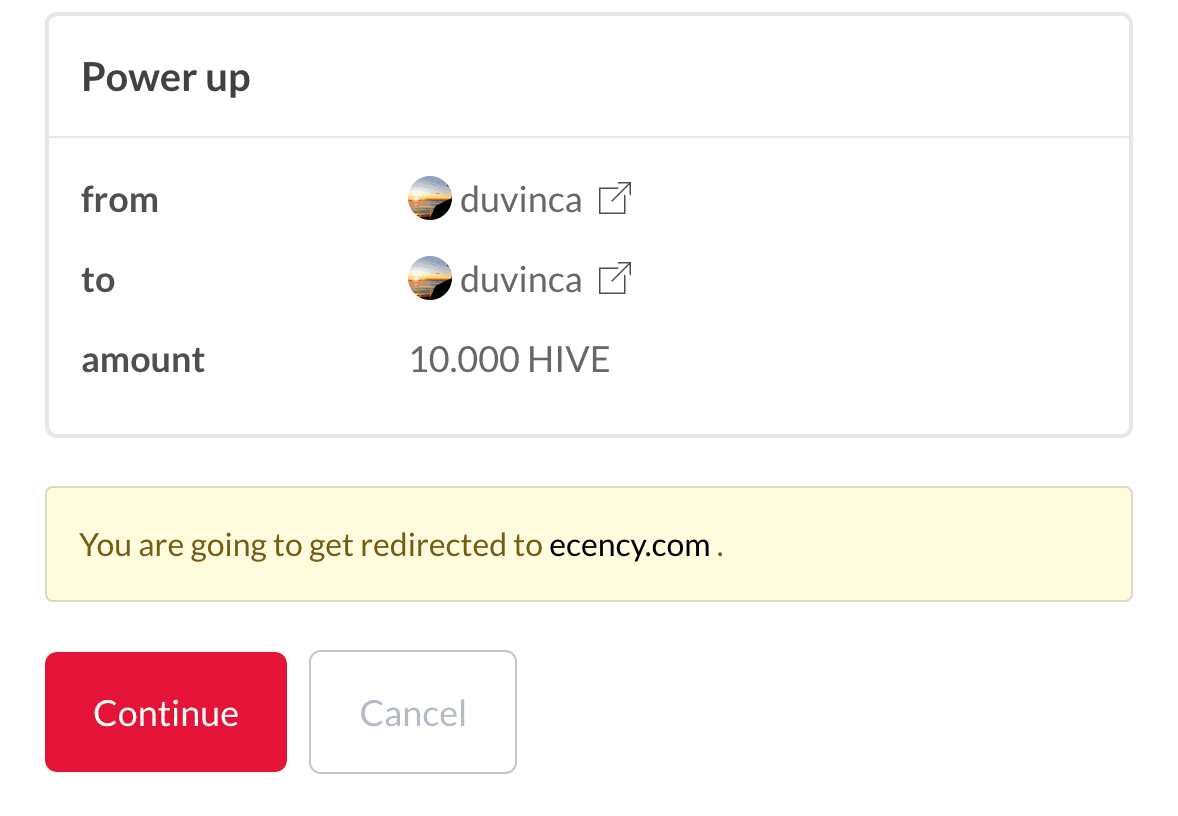Click 'You are going to get redirected' text
Viewport: 1178px width, 816px height.
[x=310, y=545]
